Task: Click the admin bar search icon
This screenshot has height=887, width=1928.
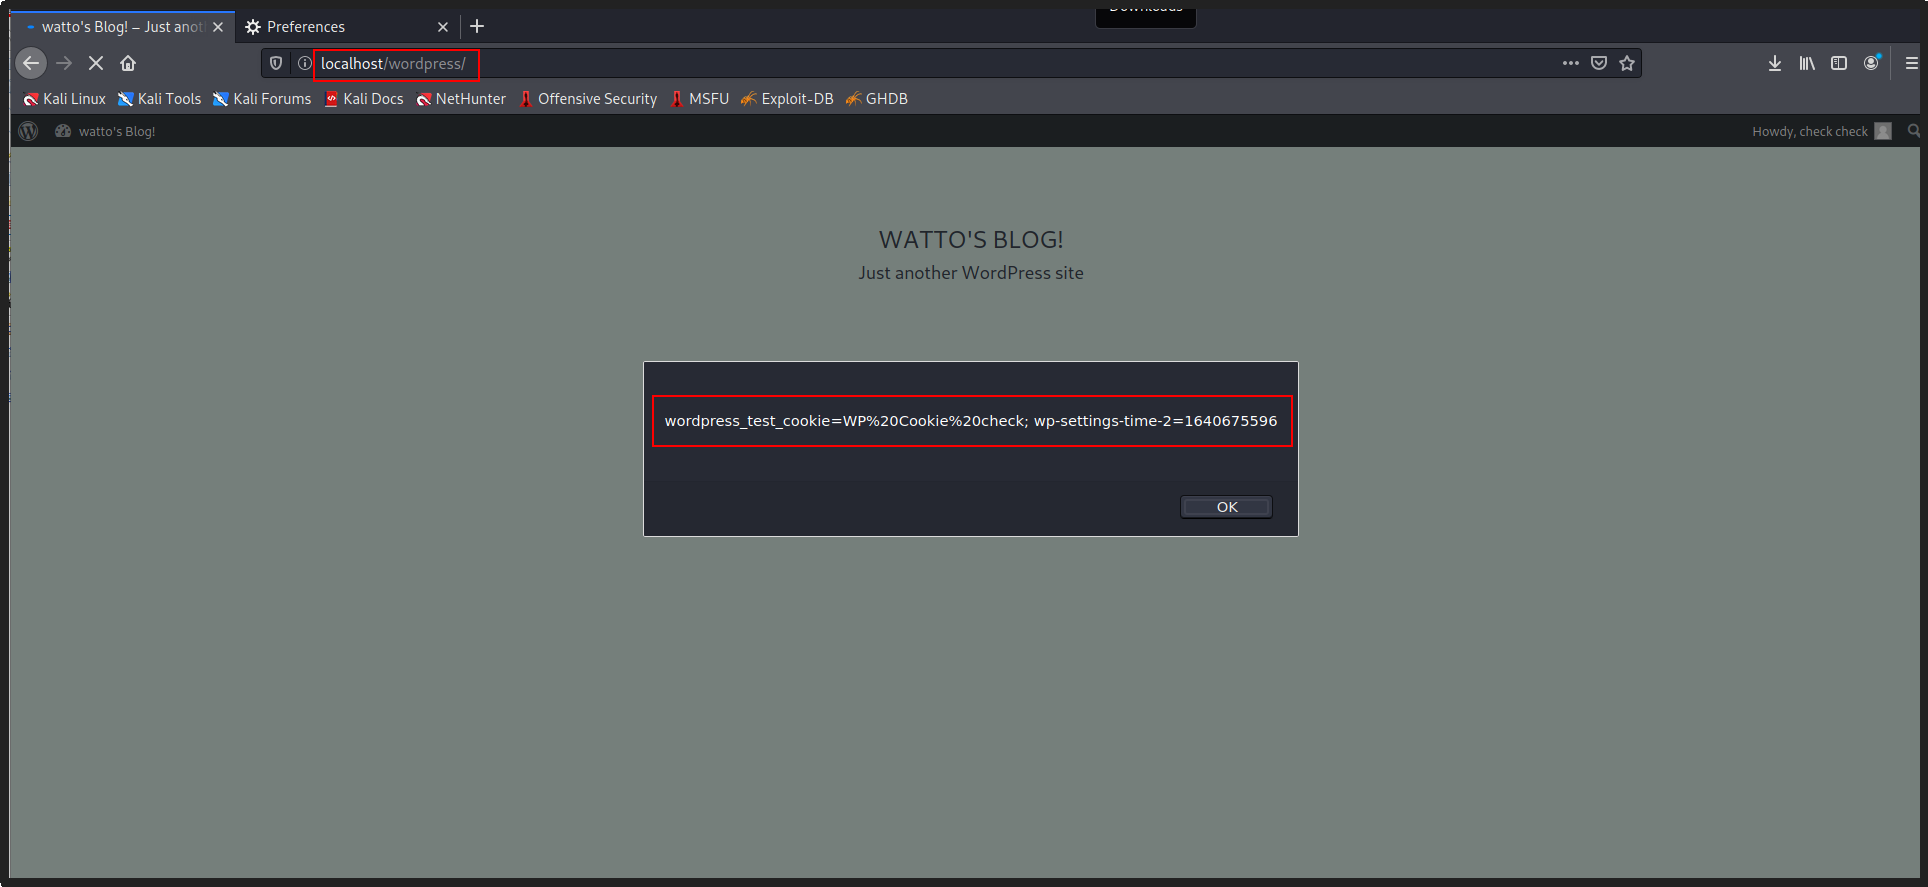Action: [1913, 131]
